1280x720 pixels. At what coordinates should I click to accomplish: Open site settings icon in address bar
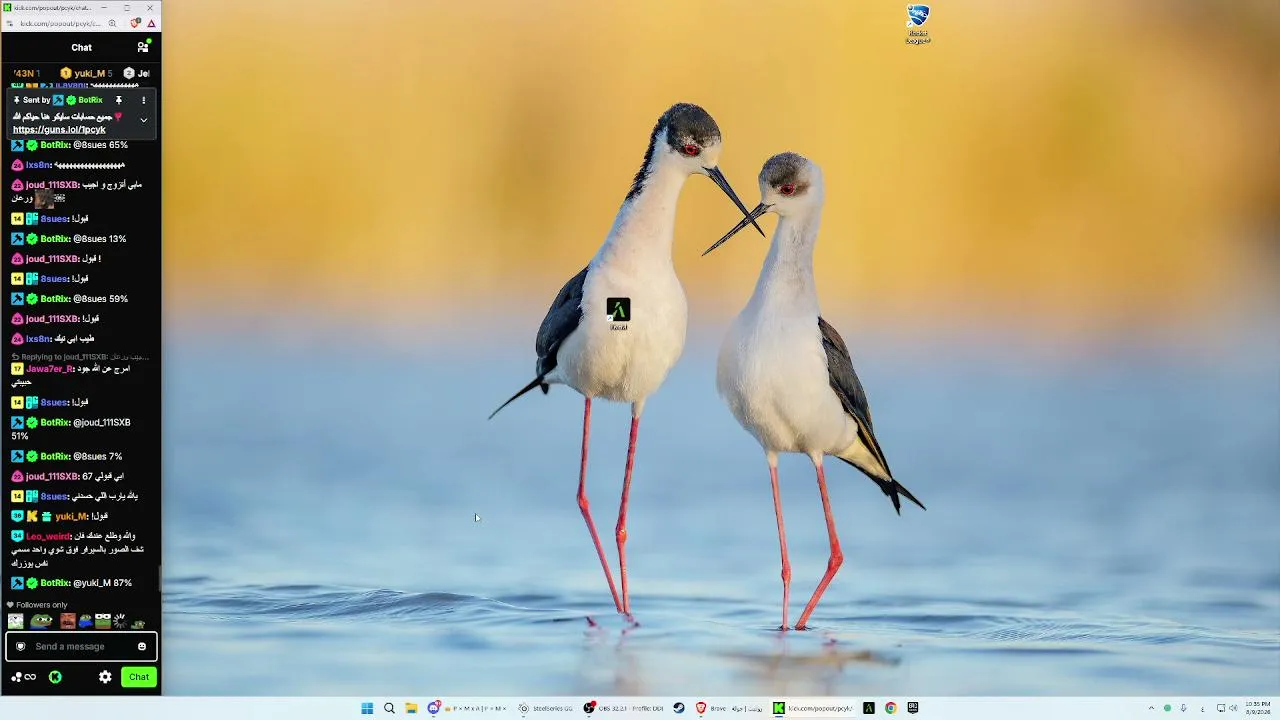[x=10, y=23]
